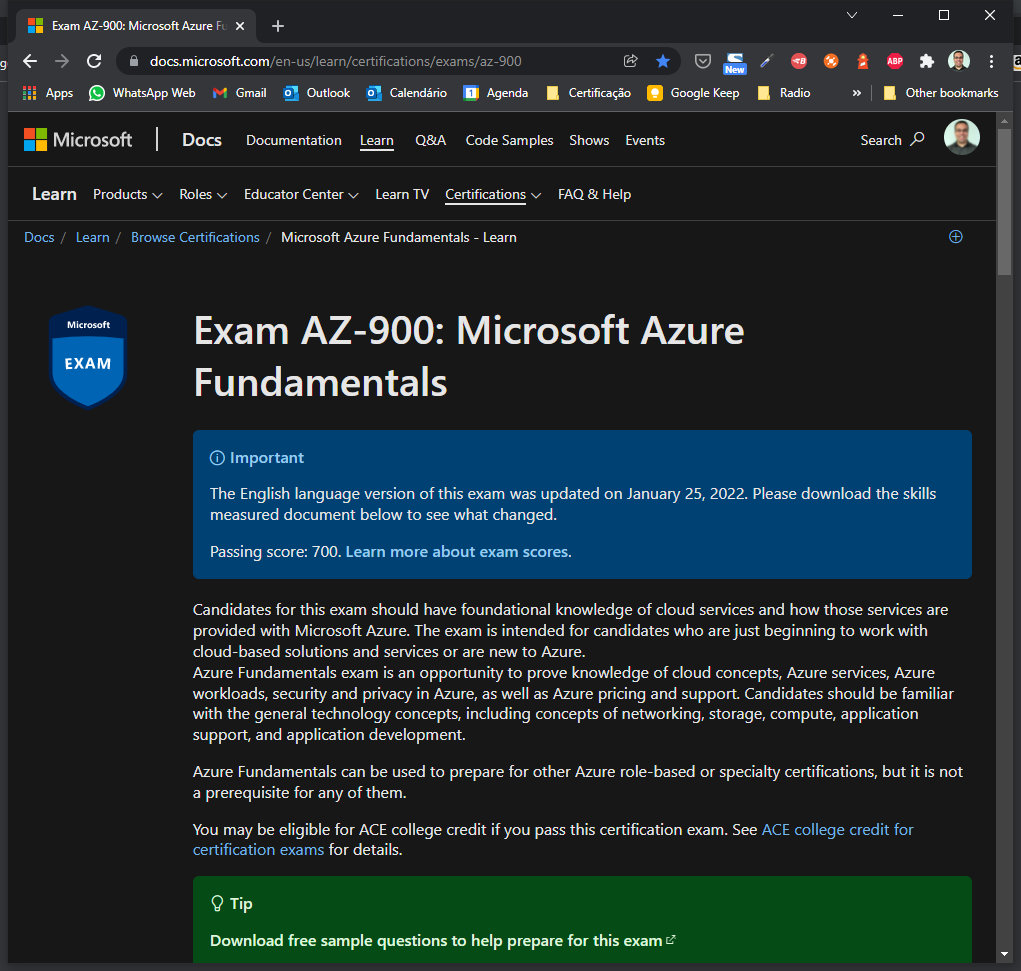Screen dimensions: 1021x971
Task: Close the Exam AZ-900 browser tab
Action: coord(240,26)
